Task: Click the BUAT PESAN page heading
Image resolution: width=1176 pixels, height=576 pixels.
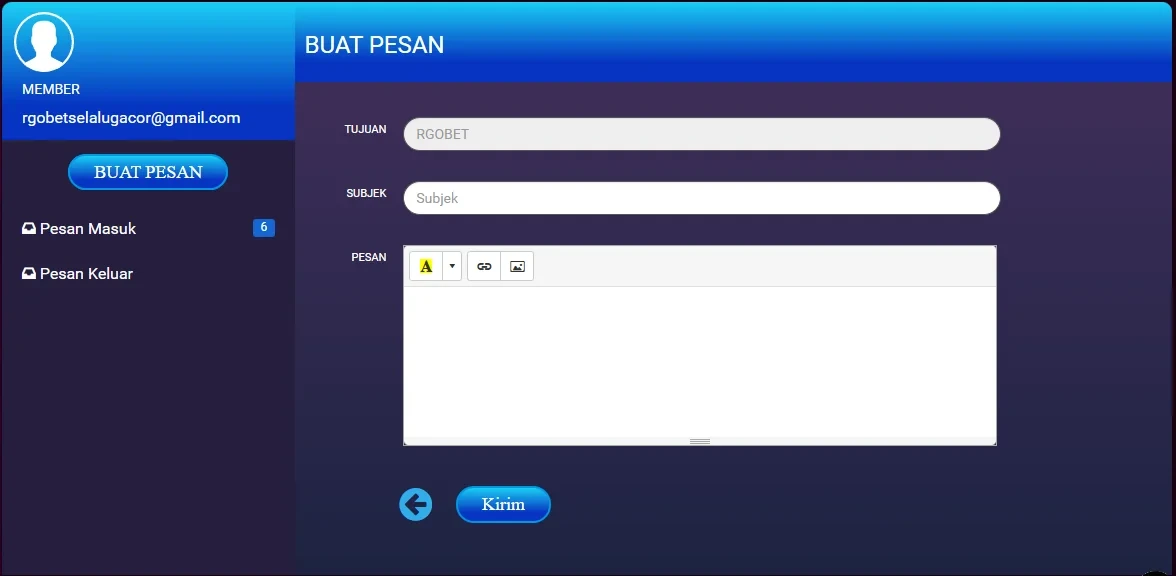Action: 374,45
